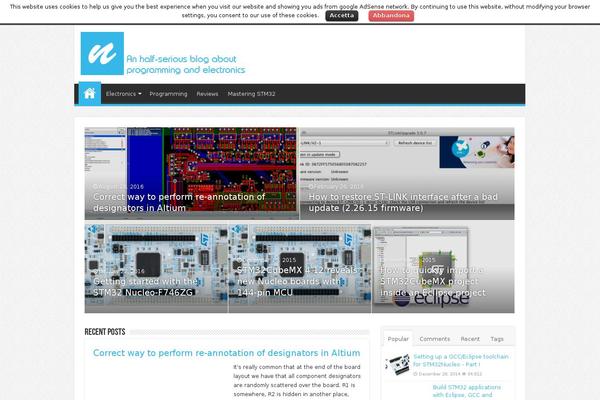Open the blog logo with stylized n
The width and height of the screenshot is (600, 400).
point(102,54)
